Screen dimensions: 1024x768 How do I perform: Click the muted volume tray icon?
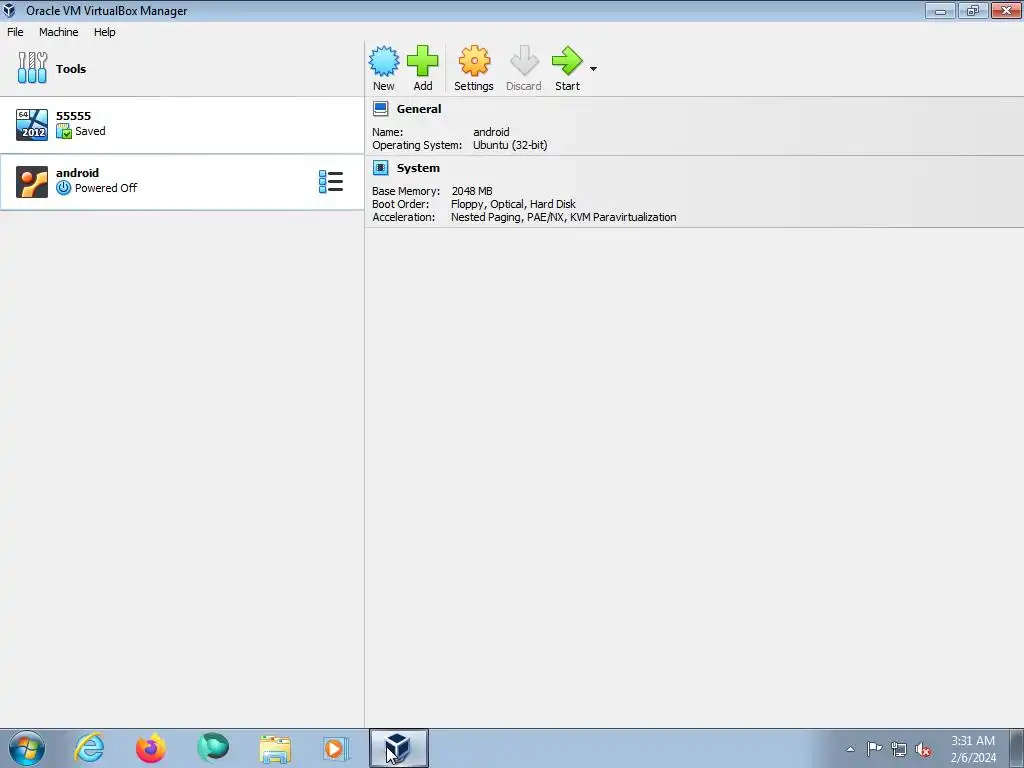(x=923, y=750)
